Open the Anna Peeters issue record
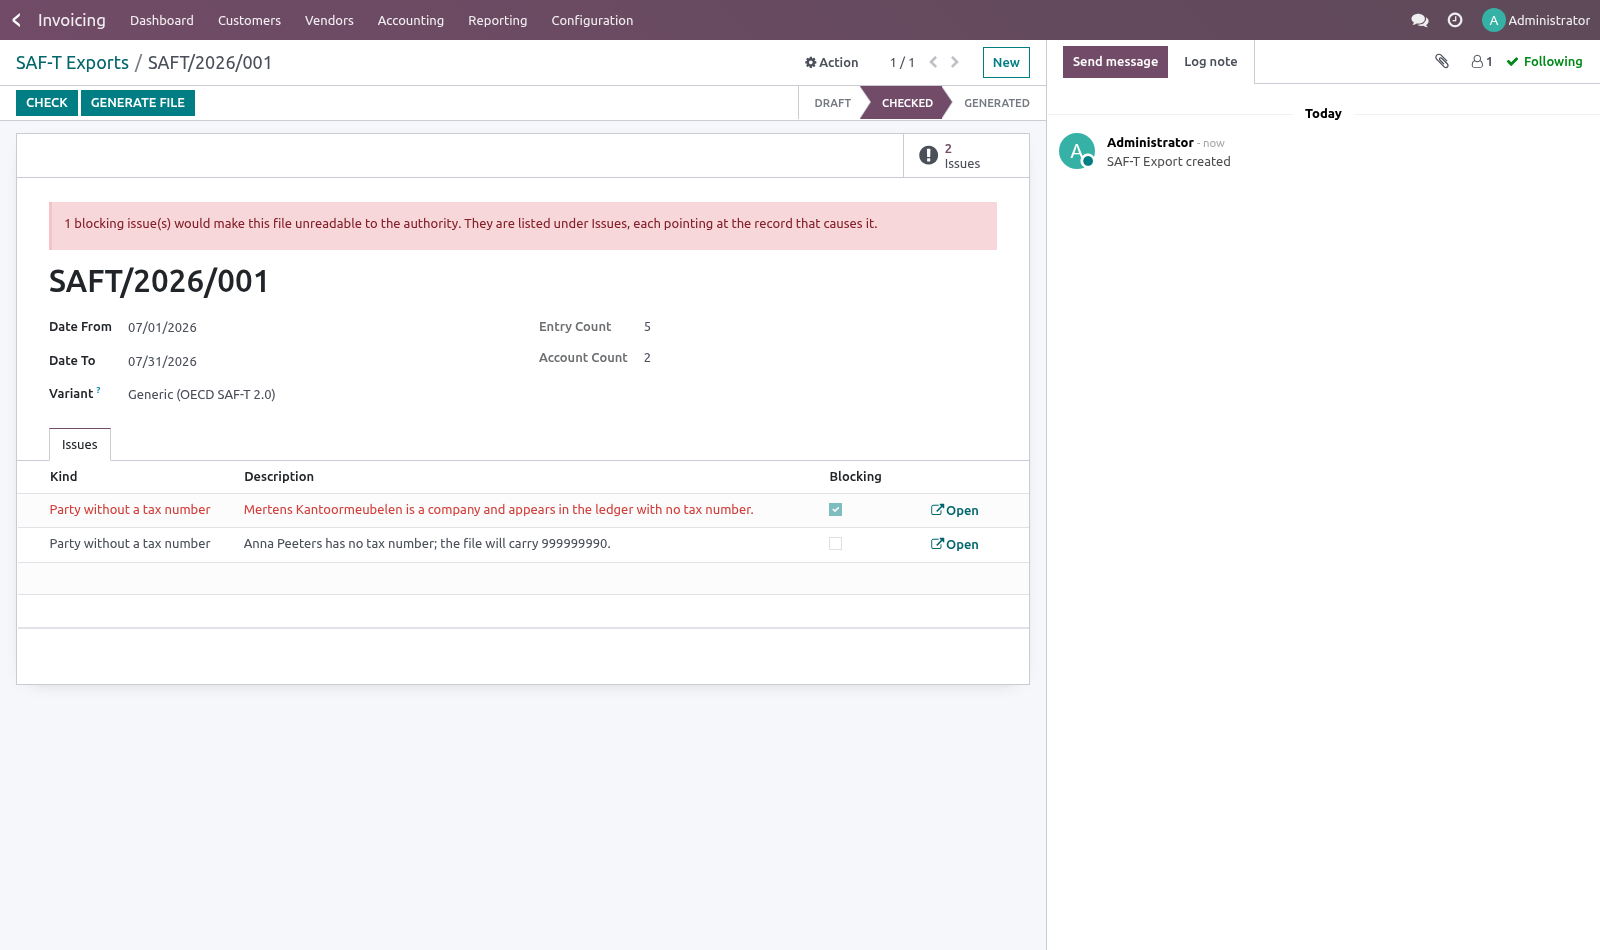 [x=955, y=544]
